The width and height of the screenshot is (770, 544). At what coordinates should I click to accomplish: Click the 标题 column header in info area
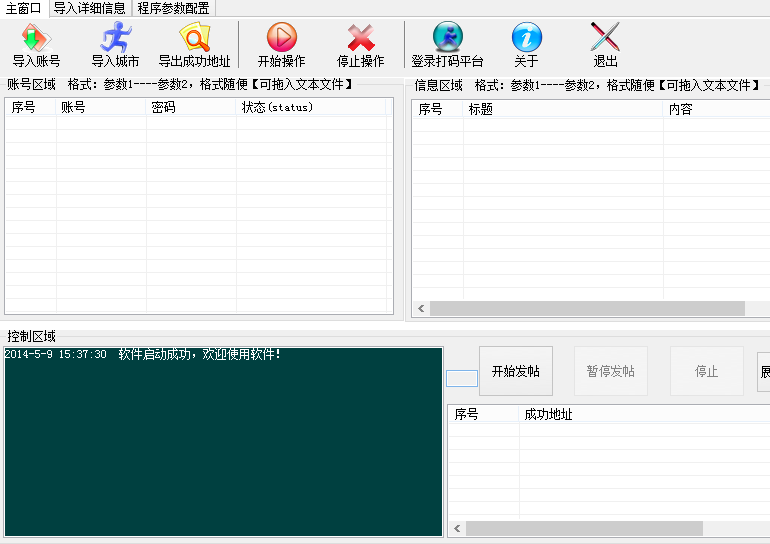tap(560, 109)
